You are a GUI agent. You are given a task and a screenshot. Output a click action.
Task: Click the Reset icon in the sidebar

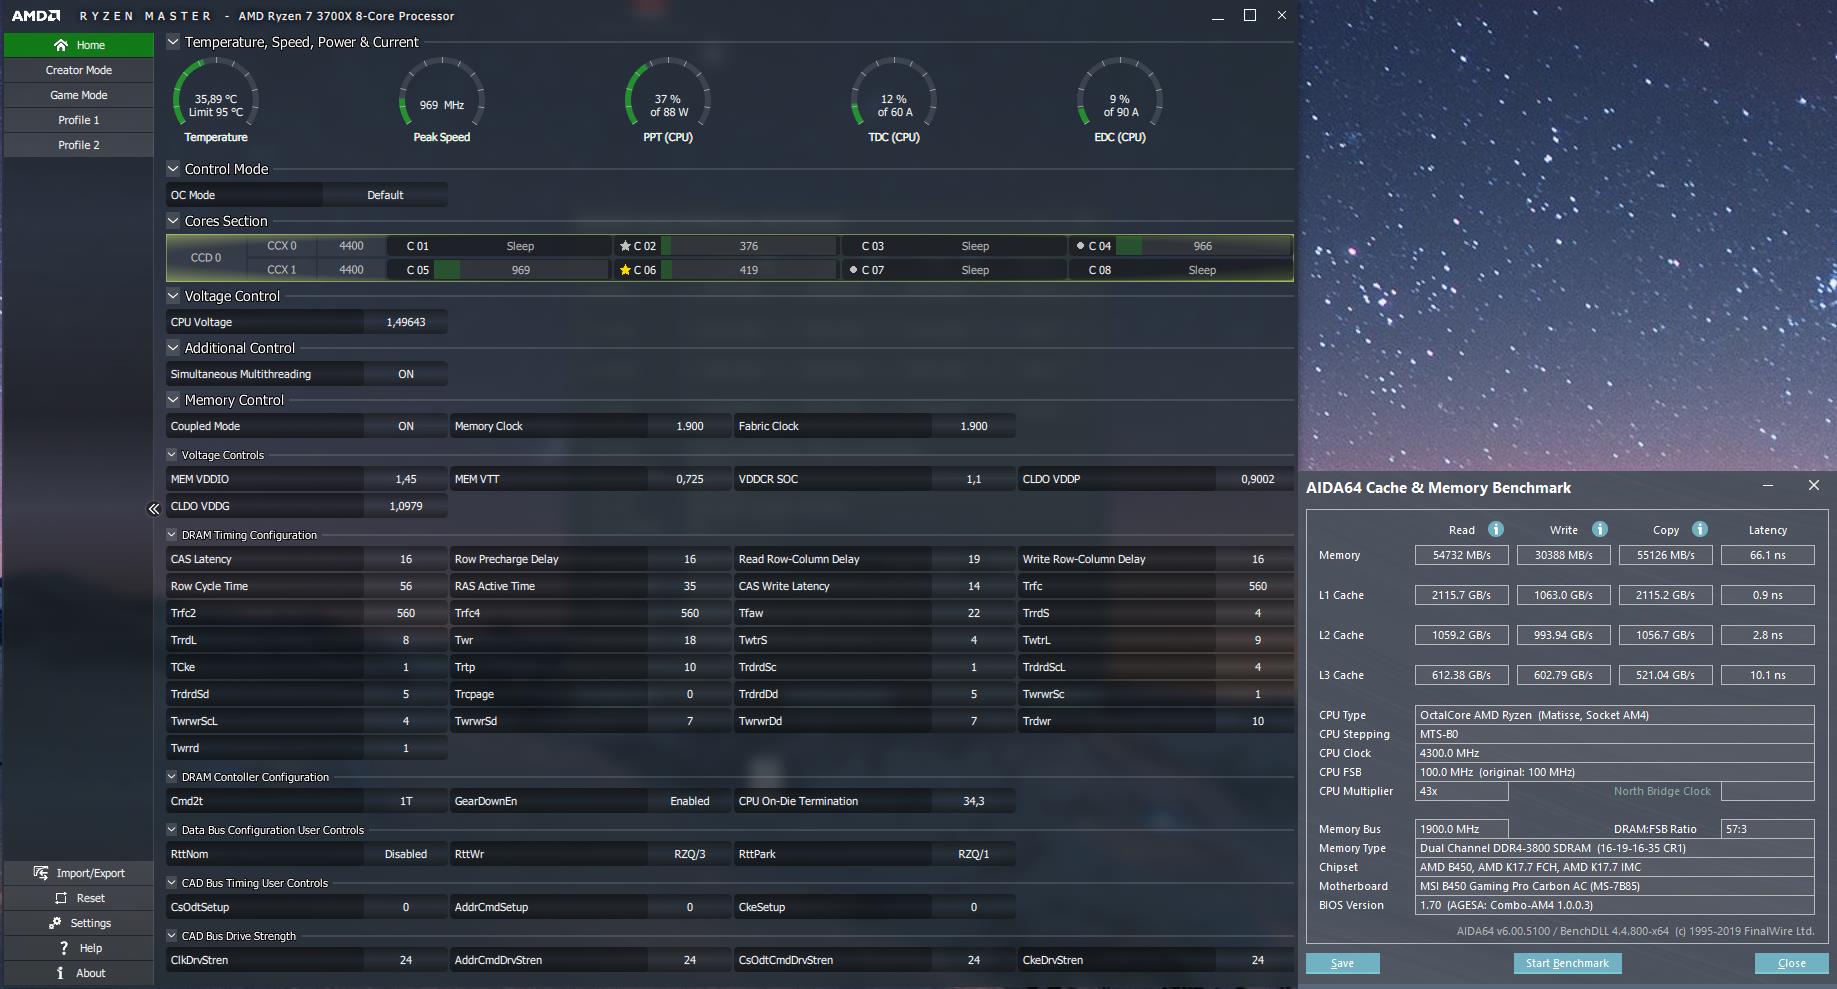point(61,898)
